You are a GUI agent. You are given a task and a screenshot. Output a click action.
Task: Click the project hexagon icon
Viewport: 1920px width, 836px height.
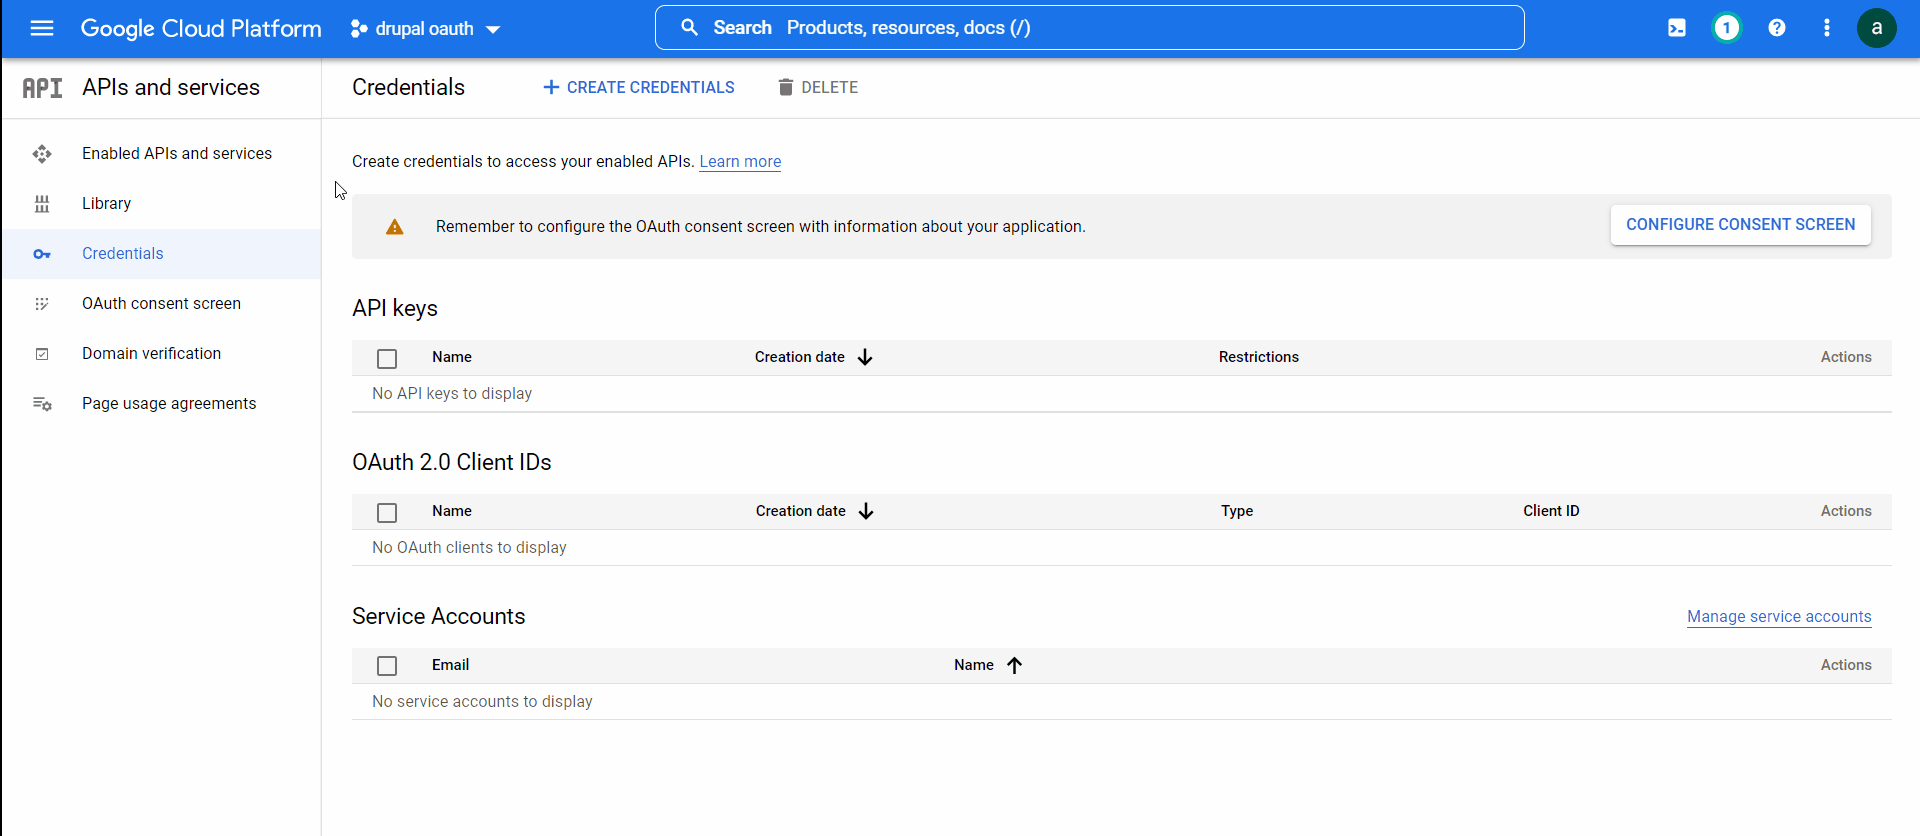click(x=358, y=29)
